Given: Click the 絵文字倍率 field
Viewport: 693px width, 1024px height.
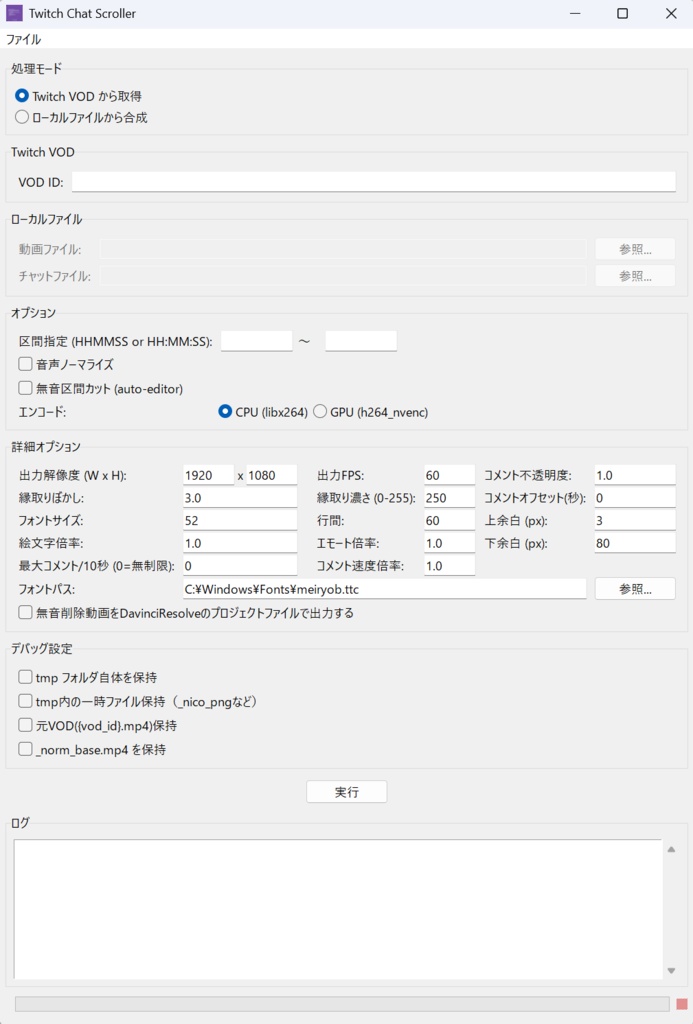Looking at the screenshot, I should pyautogui.click(x=240, y=543).
